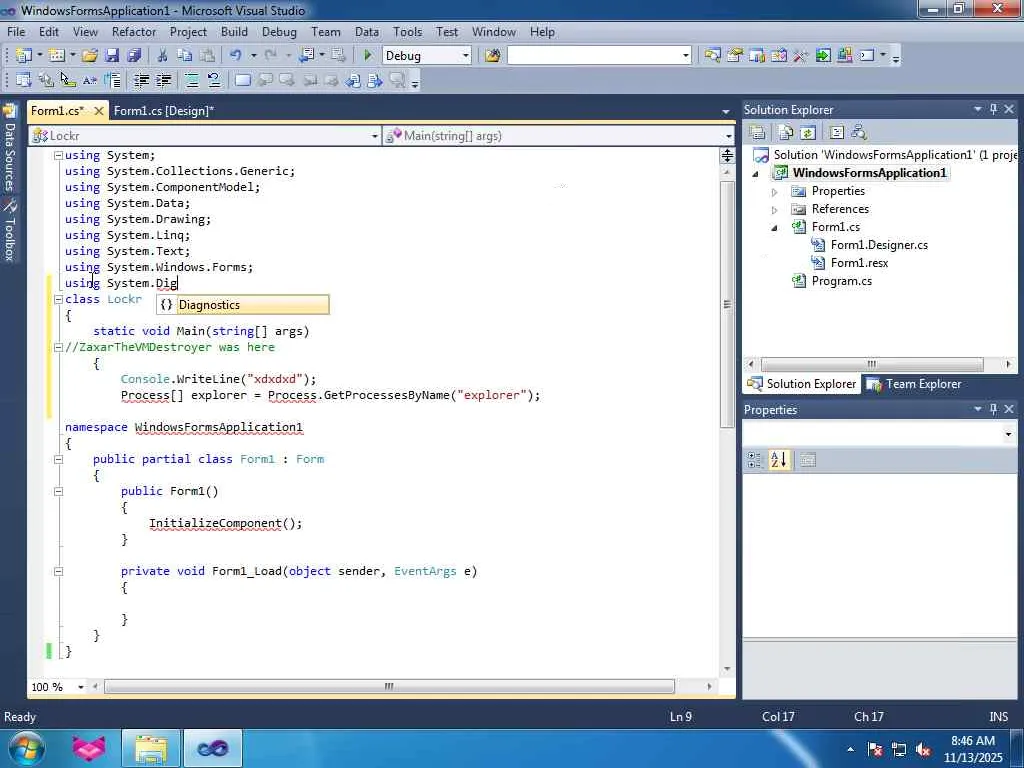Click the Comment selected lines icon

191,80
